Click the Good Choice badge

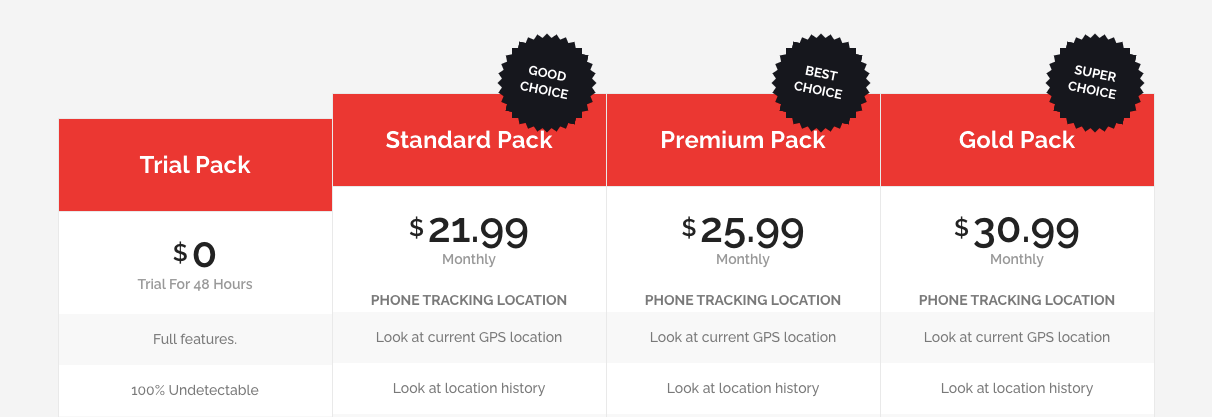(x=547, y=83)
